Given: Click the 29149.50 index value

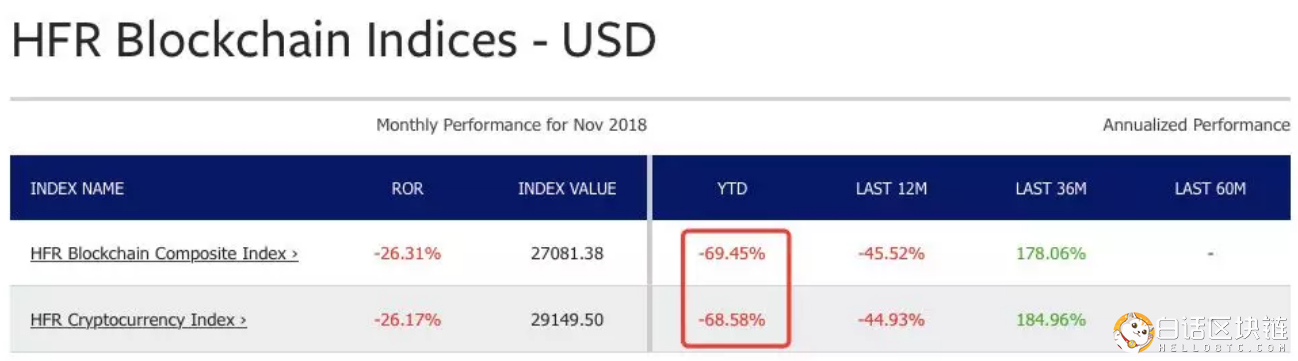Looking at the screenshot, I should pyautogui.click(x=567, y=320).
